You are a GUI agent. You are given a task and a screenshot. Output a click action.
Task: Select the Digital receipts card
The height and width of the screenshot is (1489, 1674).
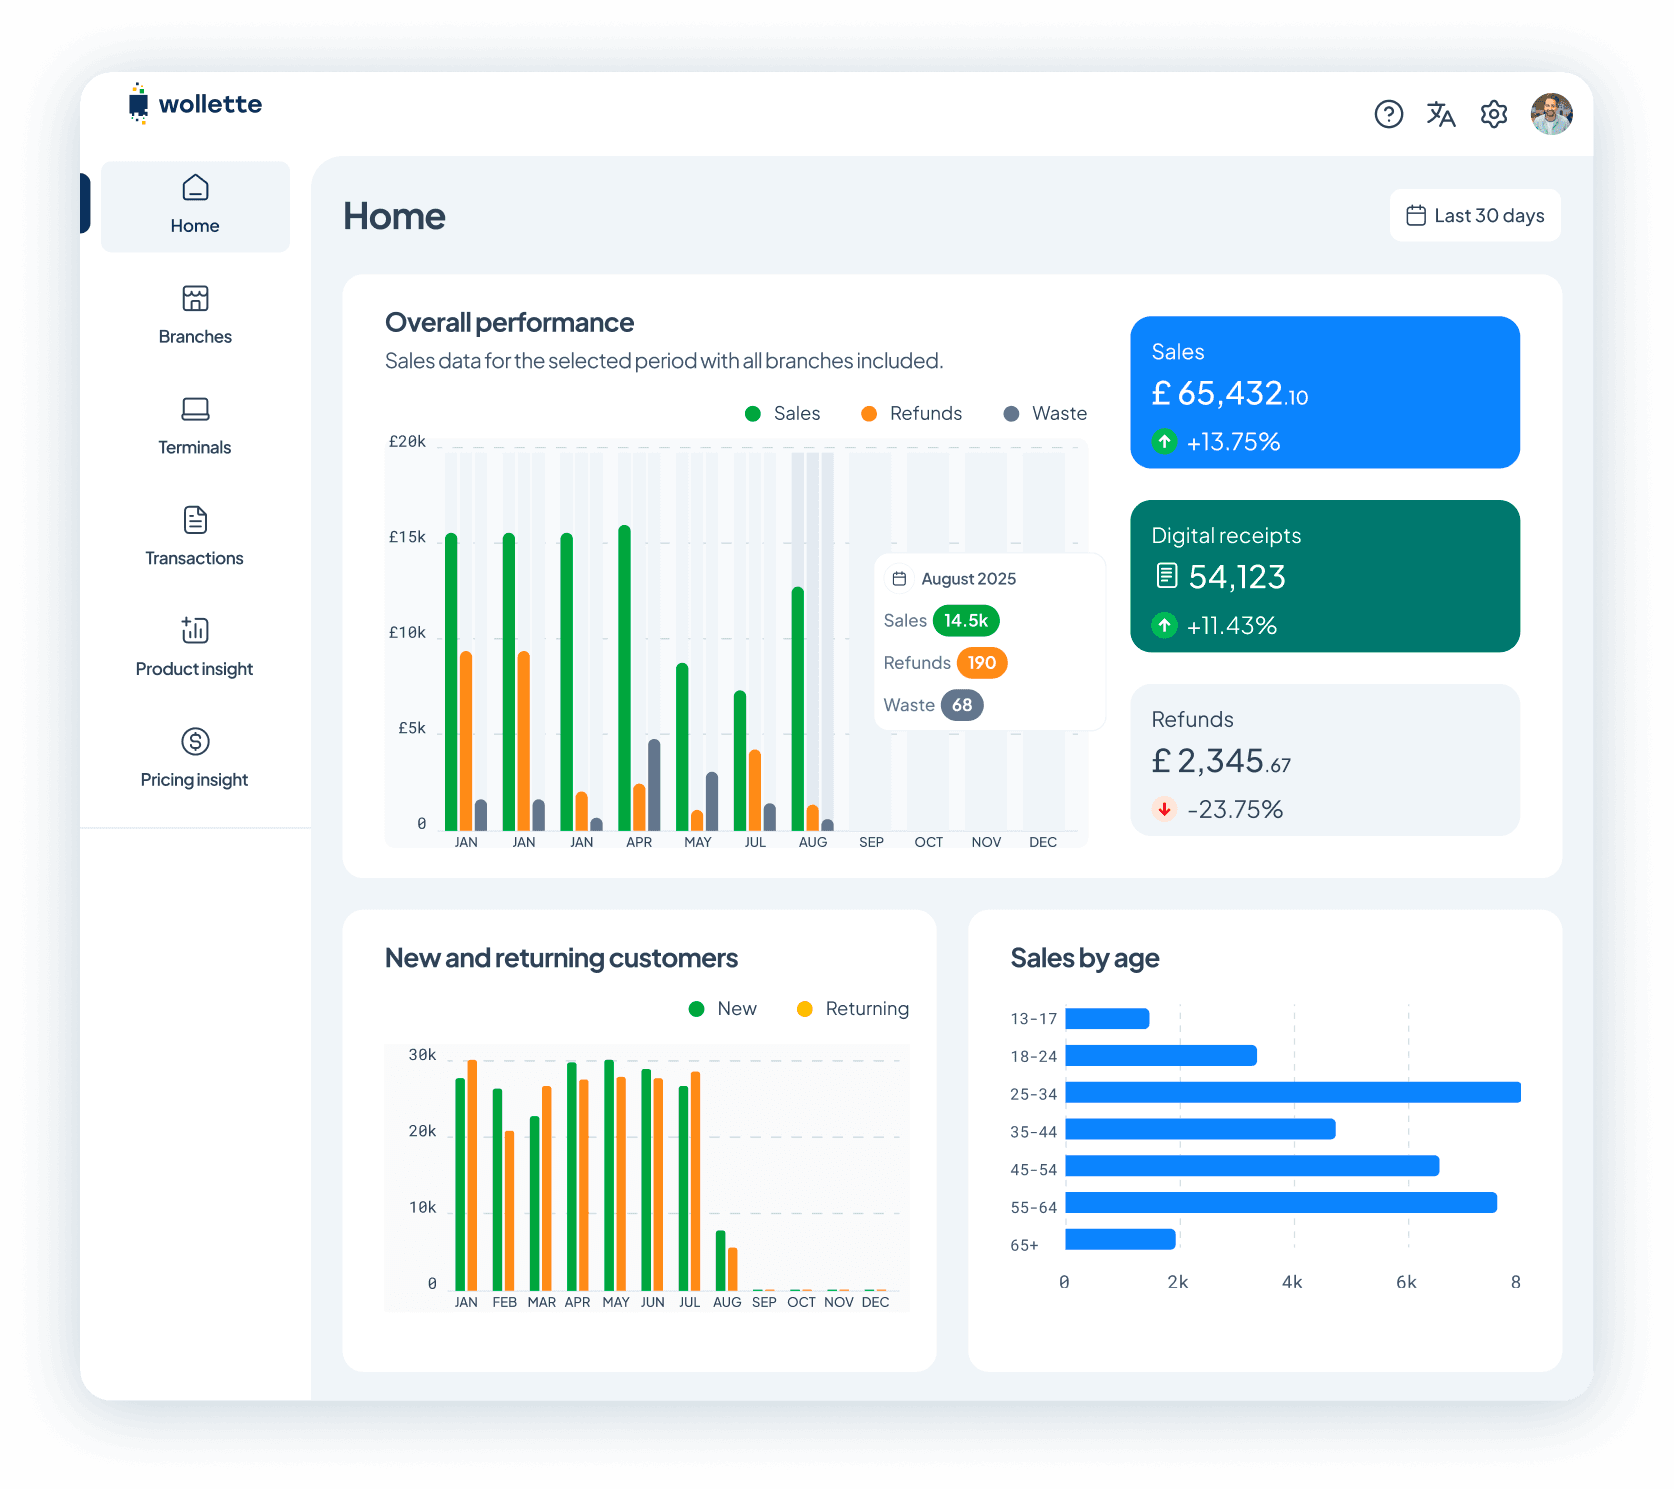pos(1325,576)
